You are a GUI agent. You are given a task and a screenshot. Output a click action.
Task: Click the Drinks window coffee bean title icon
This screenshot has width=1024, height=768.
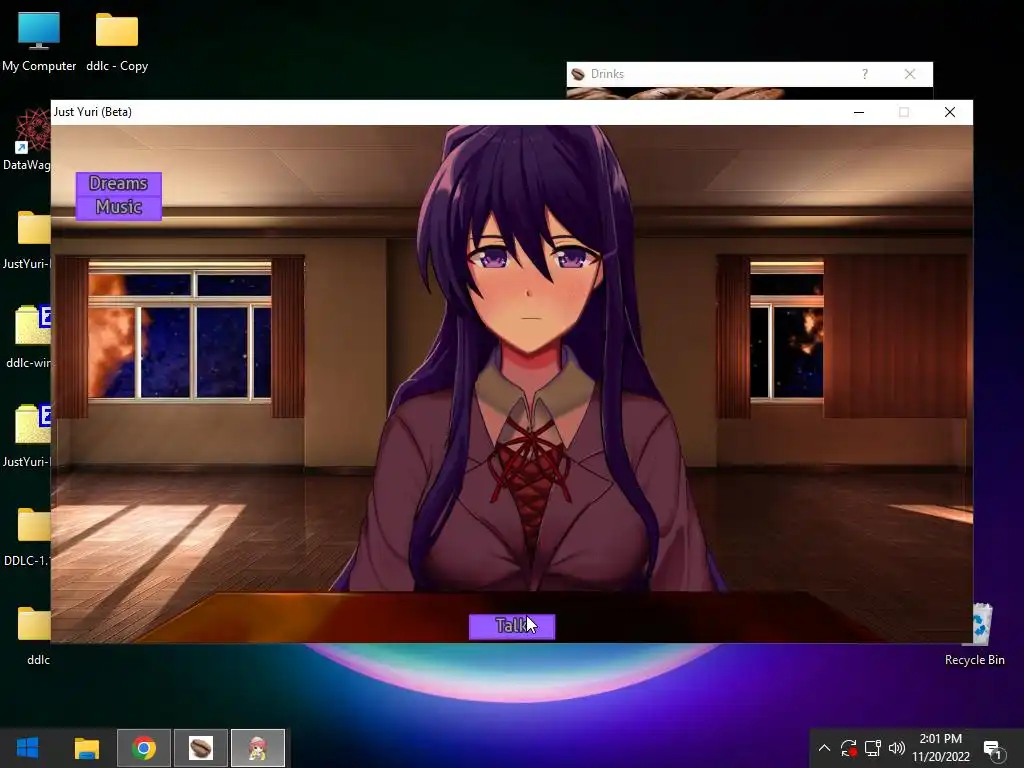point(578,74)
